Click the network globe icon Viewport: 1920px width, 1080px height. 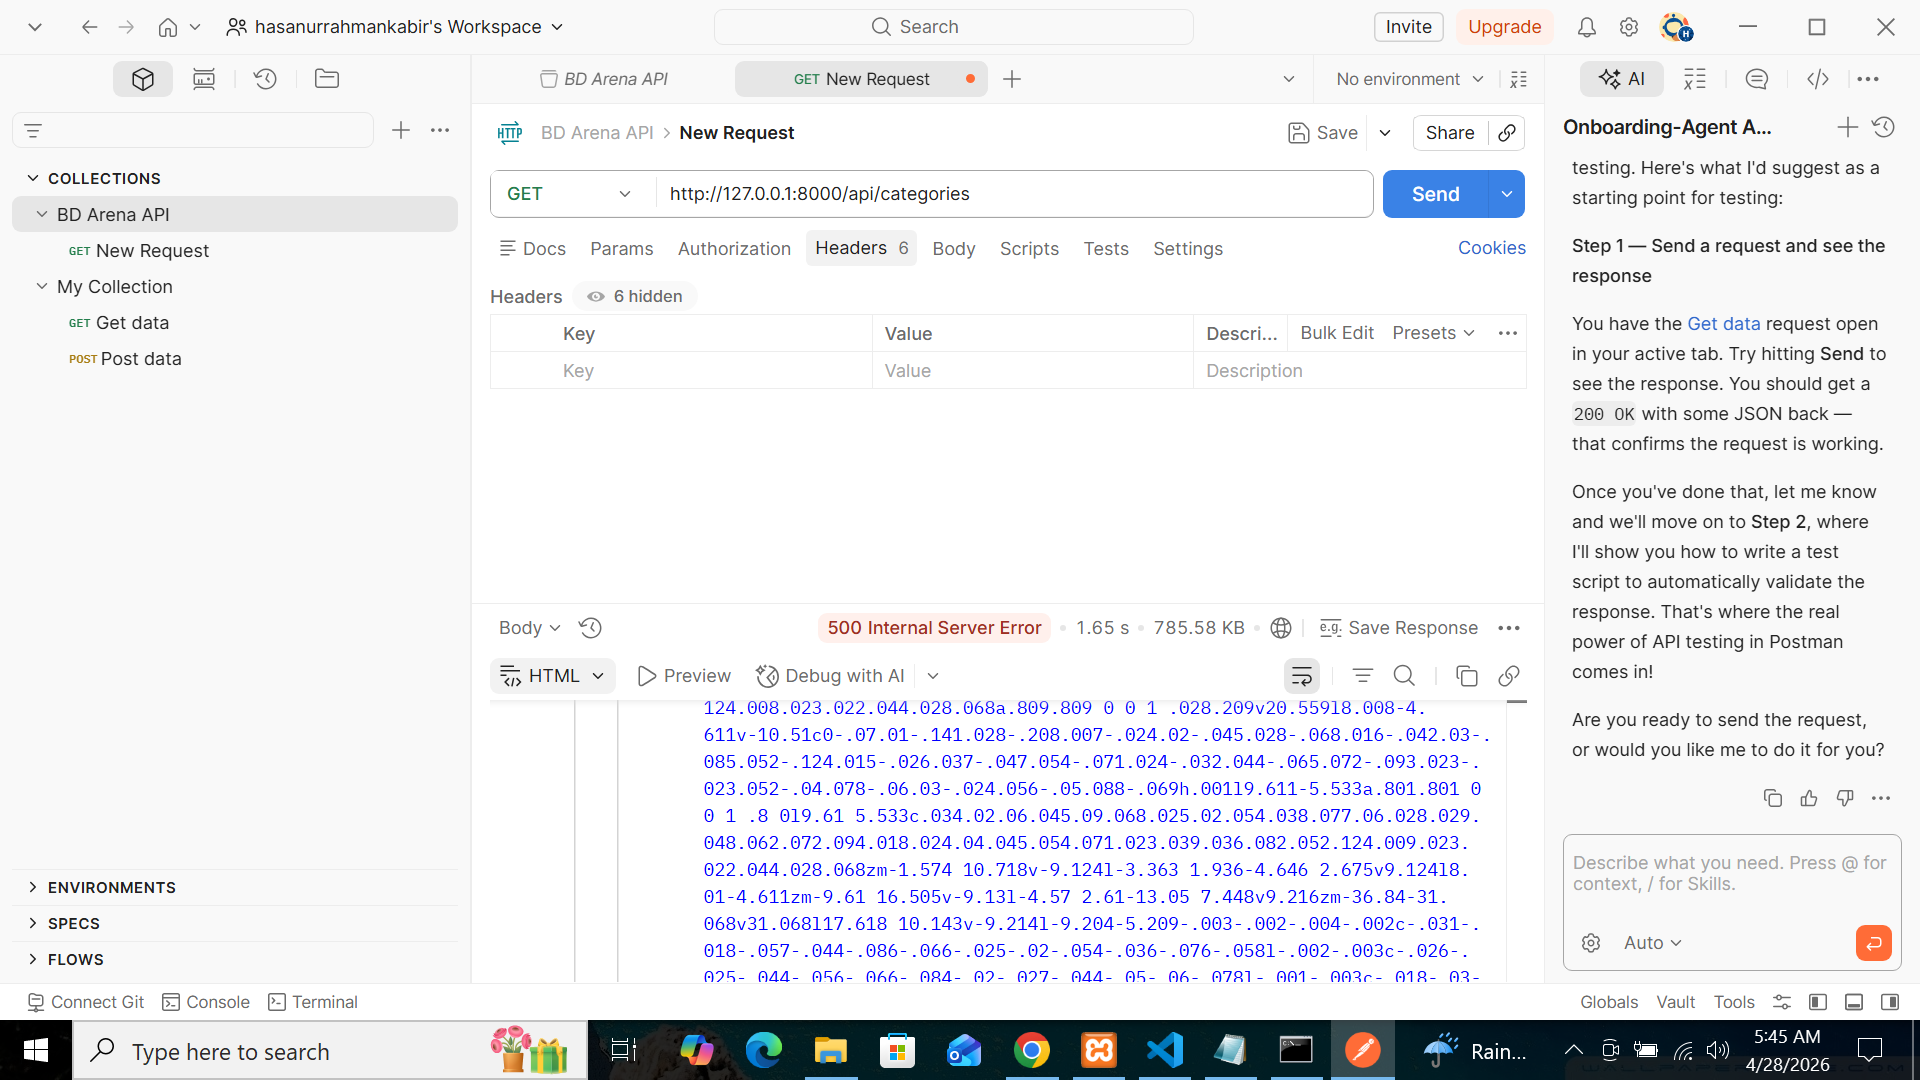click(1281, 628)
